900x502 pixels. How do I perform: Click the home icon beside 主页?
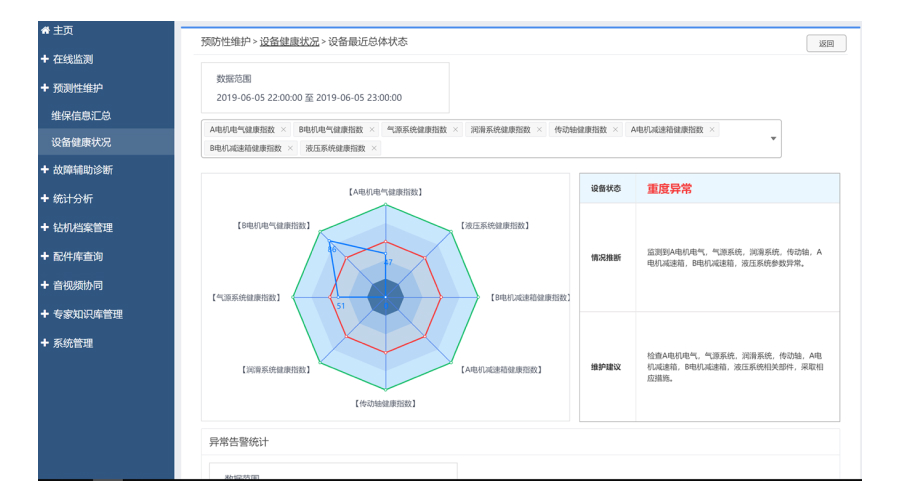coord(45,31)
